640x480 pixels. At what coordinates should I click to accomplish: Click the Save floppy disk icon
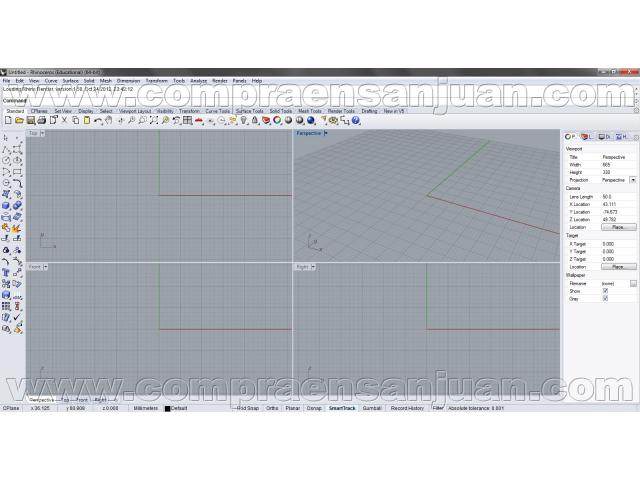coord(31,120)
